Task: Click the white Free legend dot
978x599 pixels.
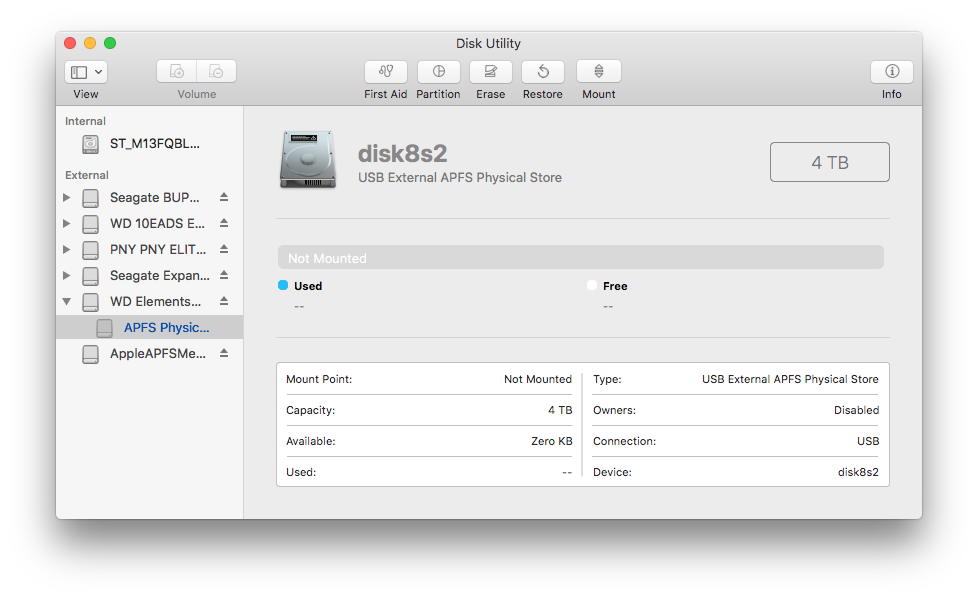Action: [592, 285]
